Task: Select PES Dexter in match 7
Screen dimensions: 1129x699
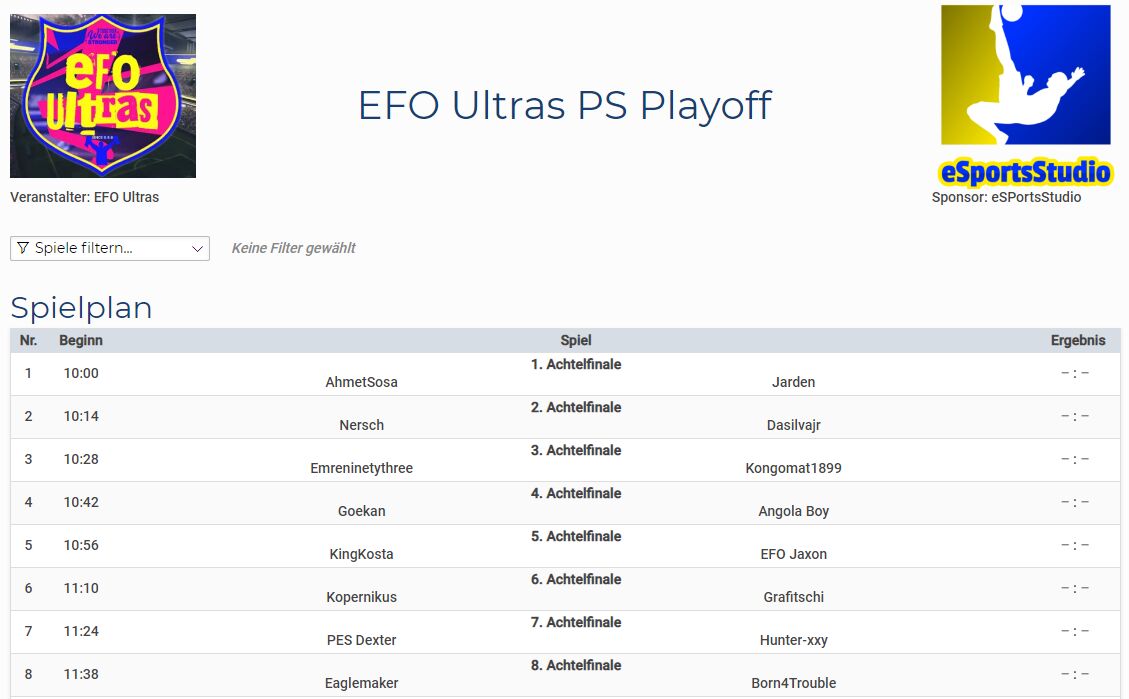Action: [x=361, y=640]
